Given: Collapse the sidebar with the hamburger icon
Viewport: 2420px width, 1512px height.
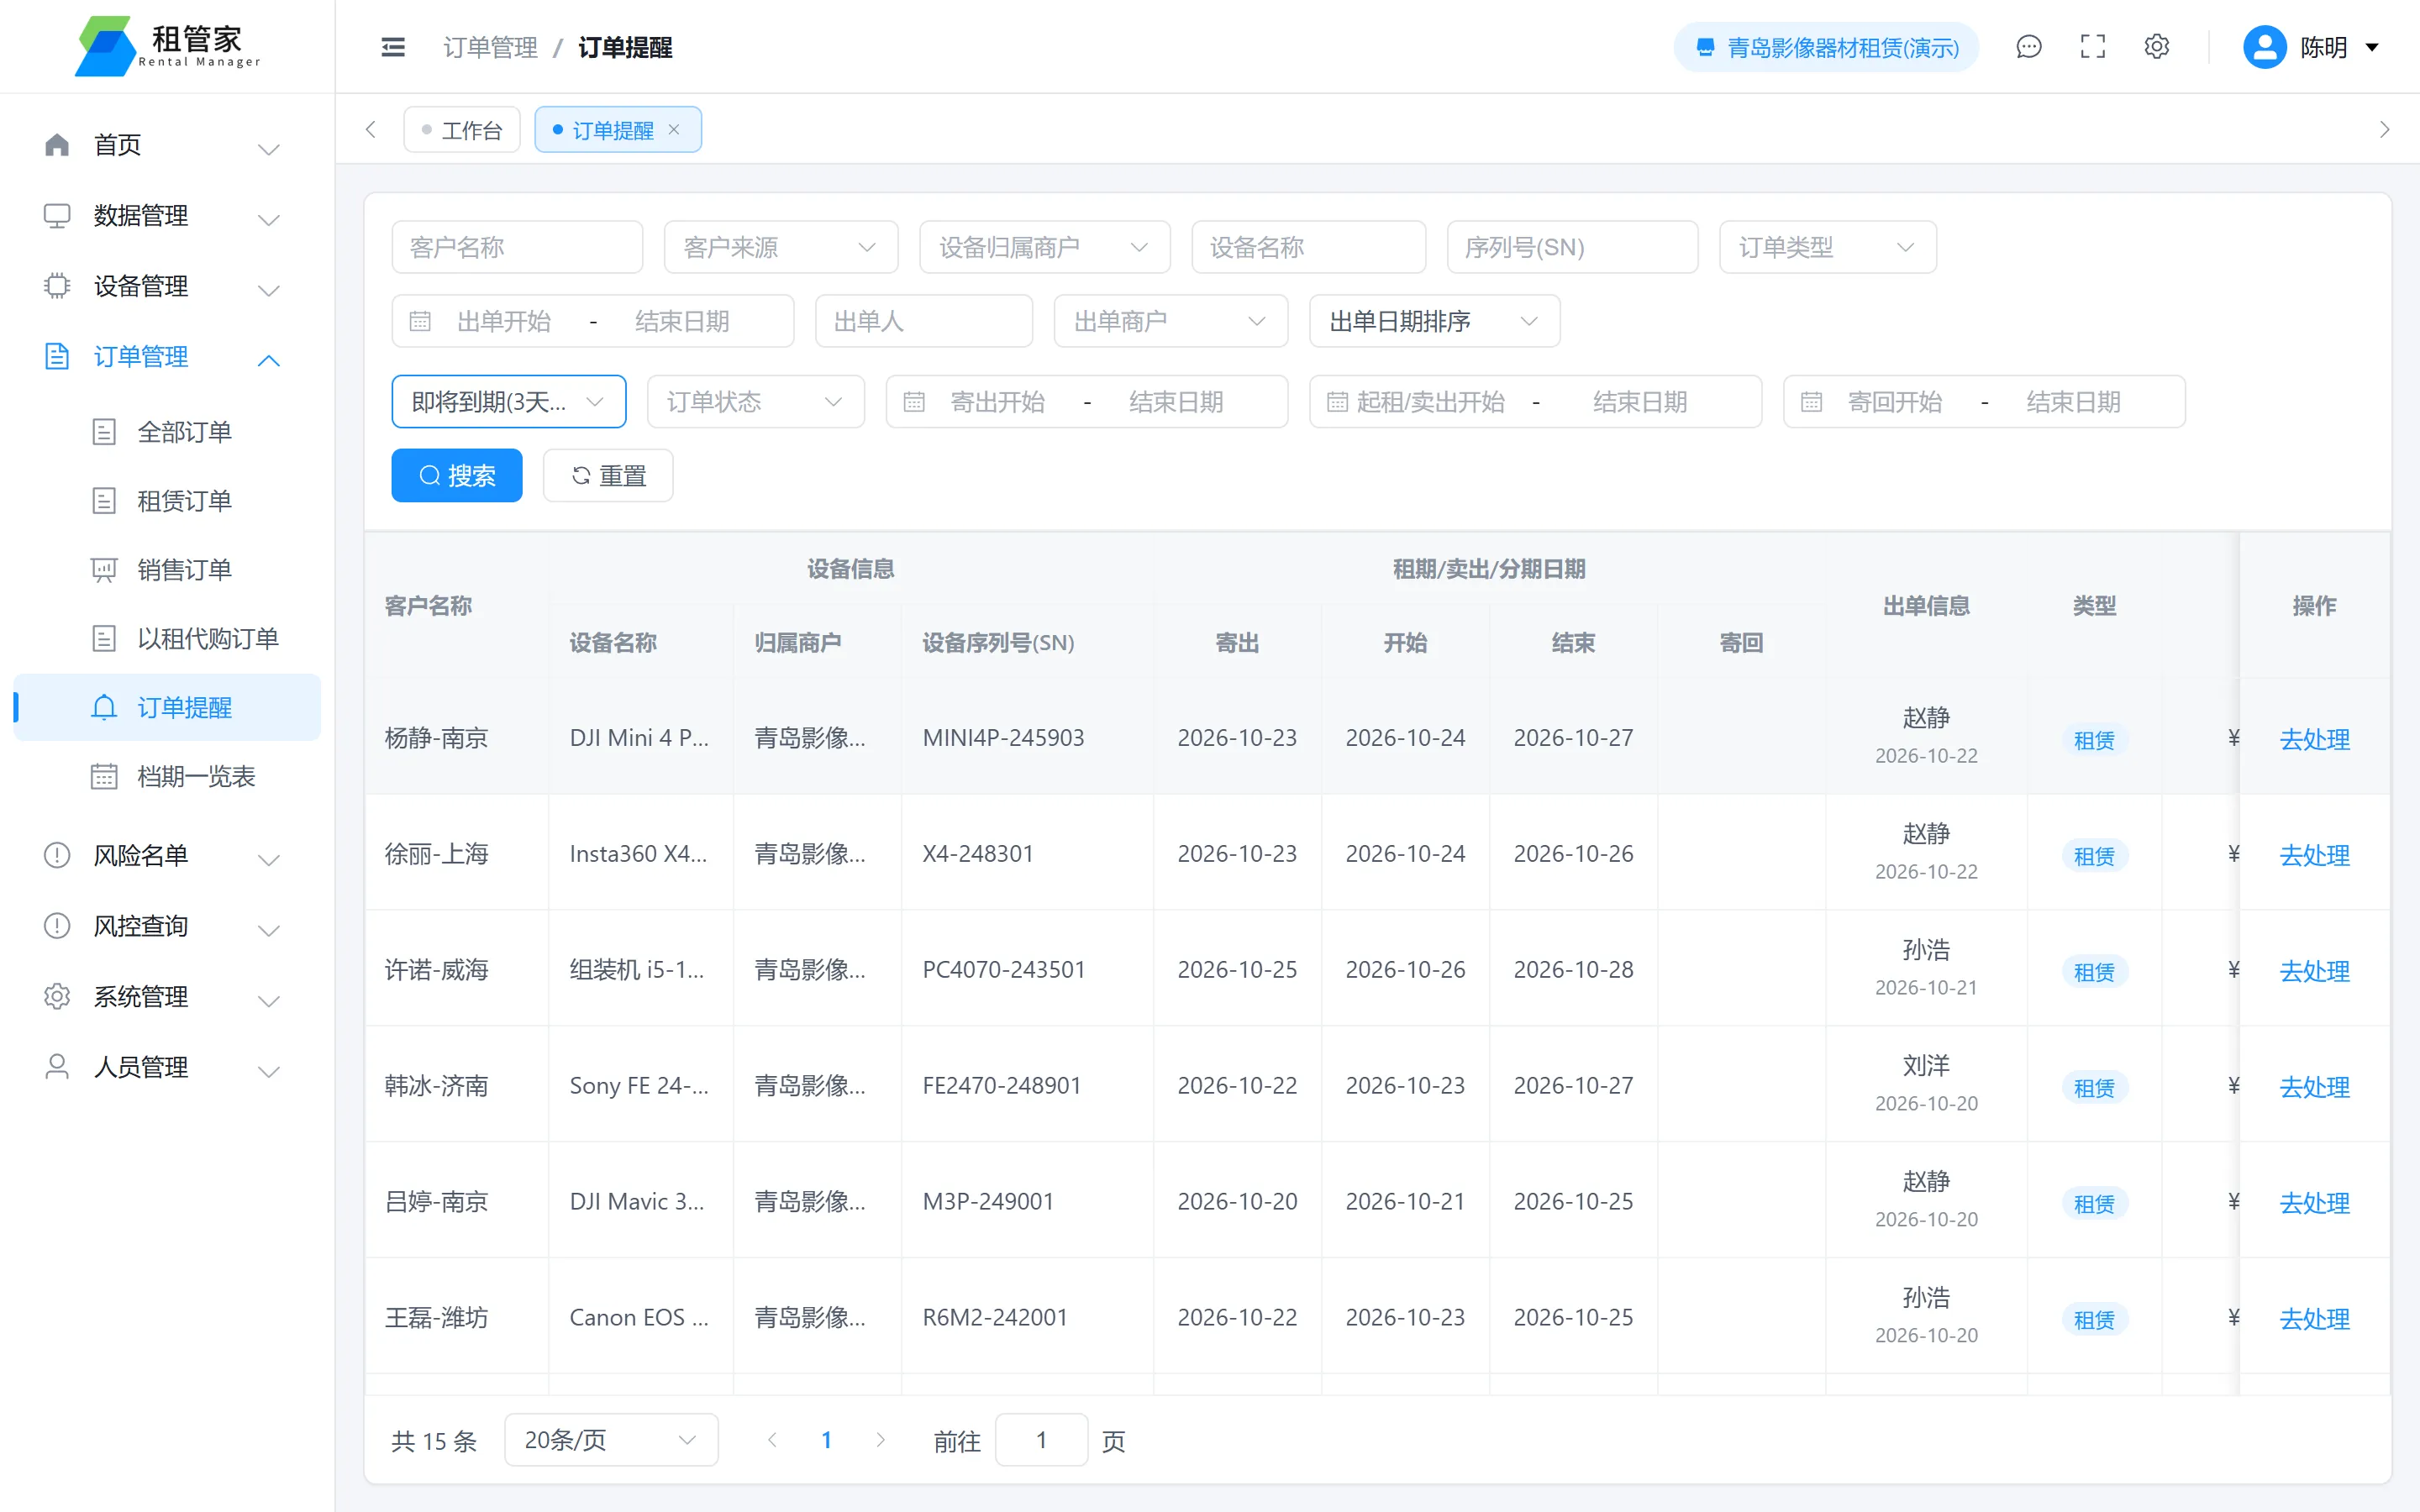Looking at the screenshot, I should tap(393, 47).
